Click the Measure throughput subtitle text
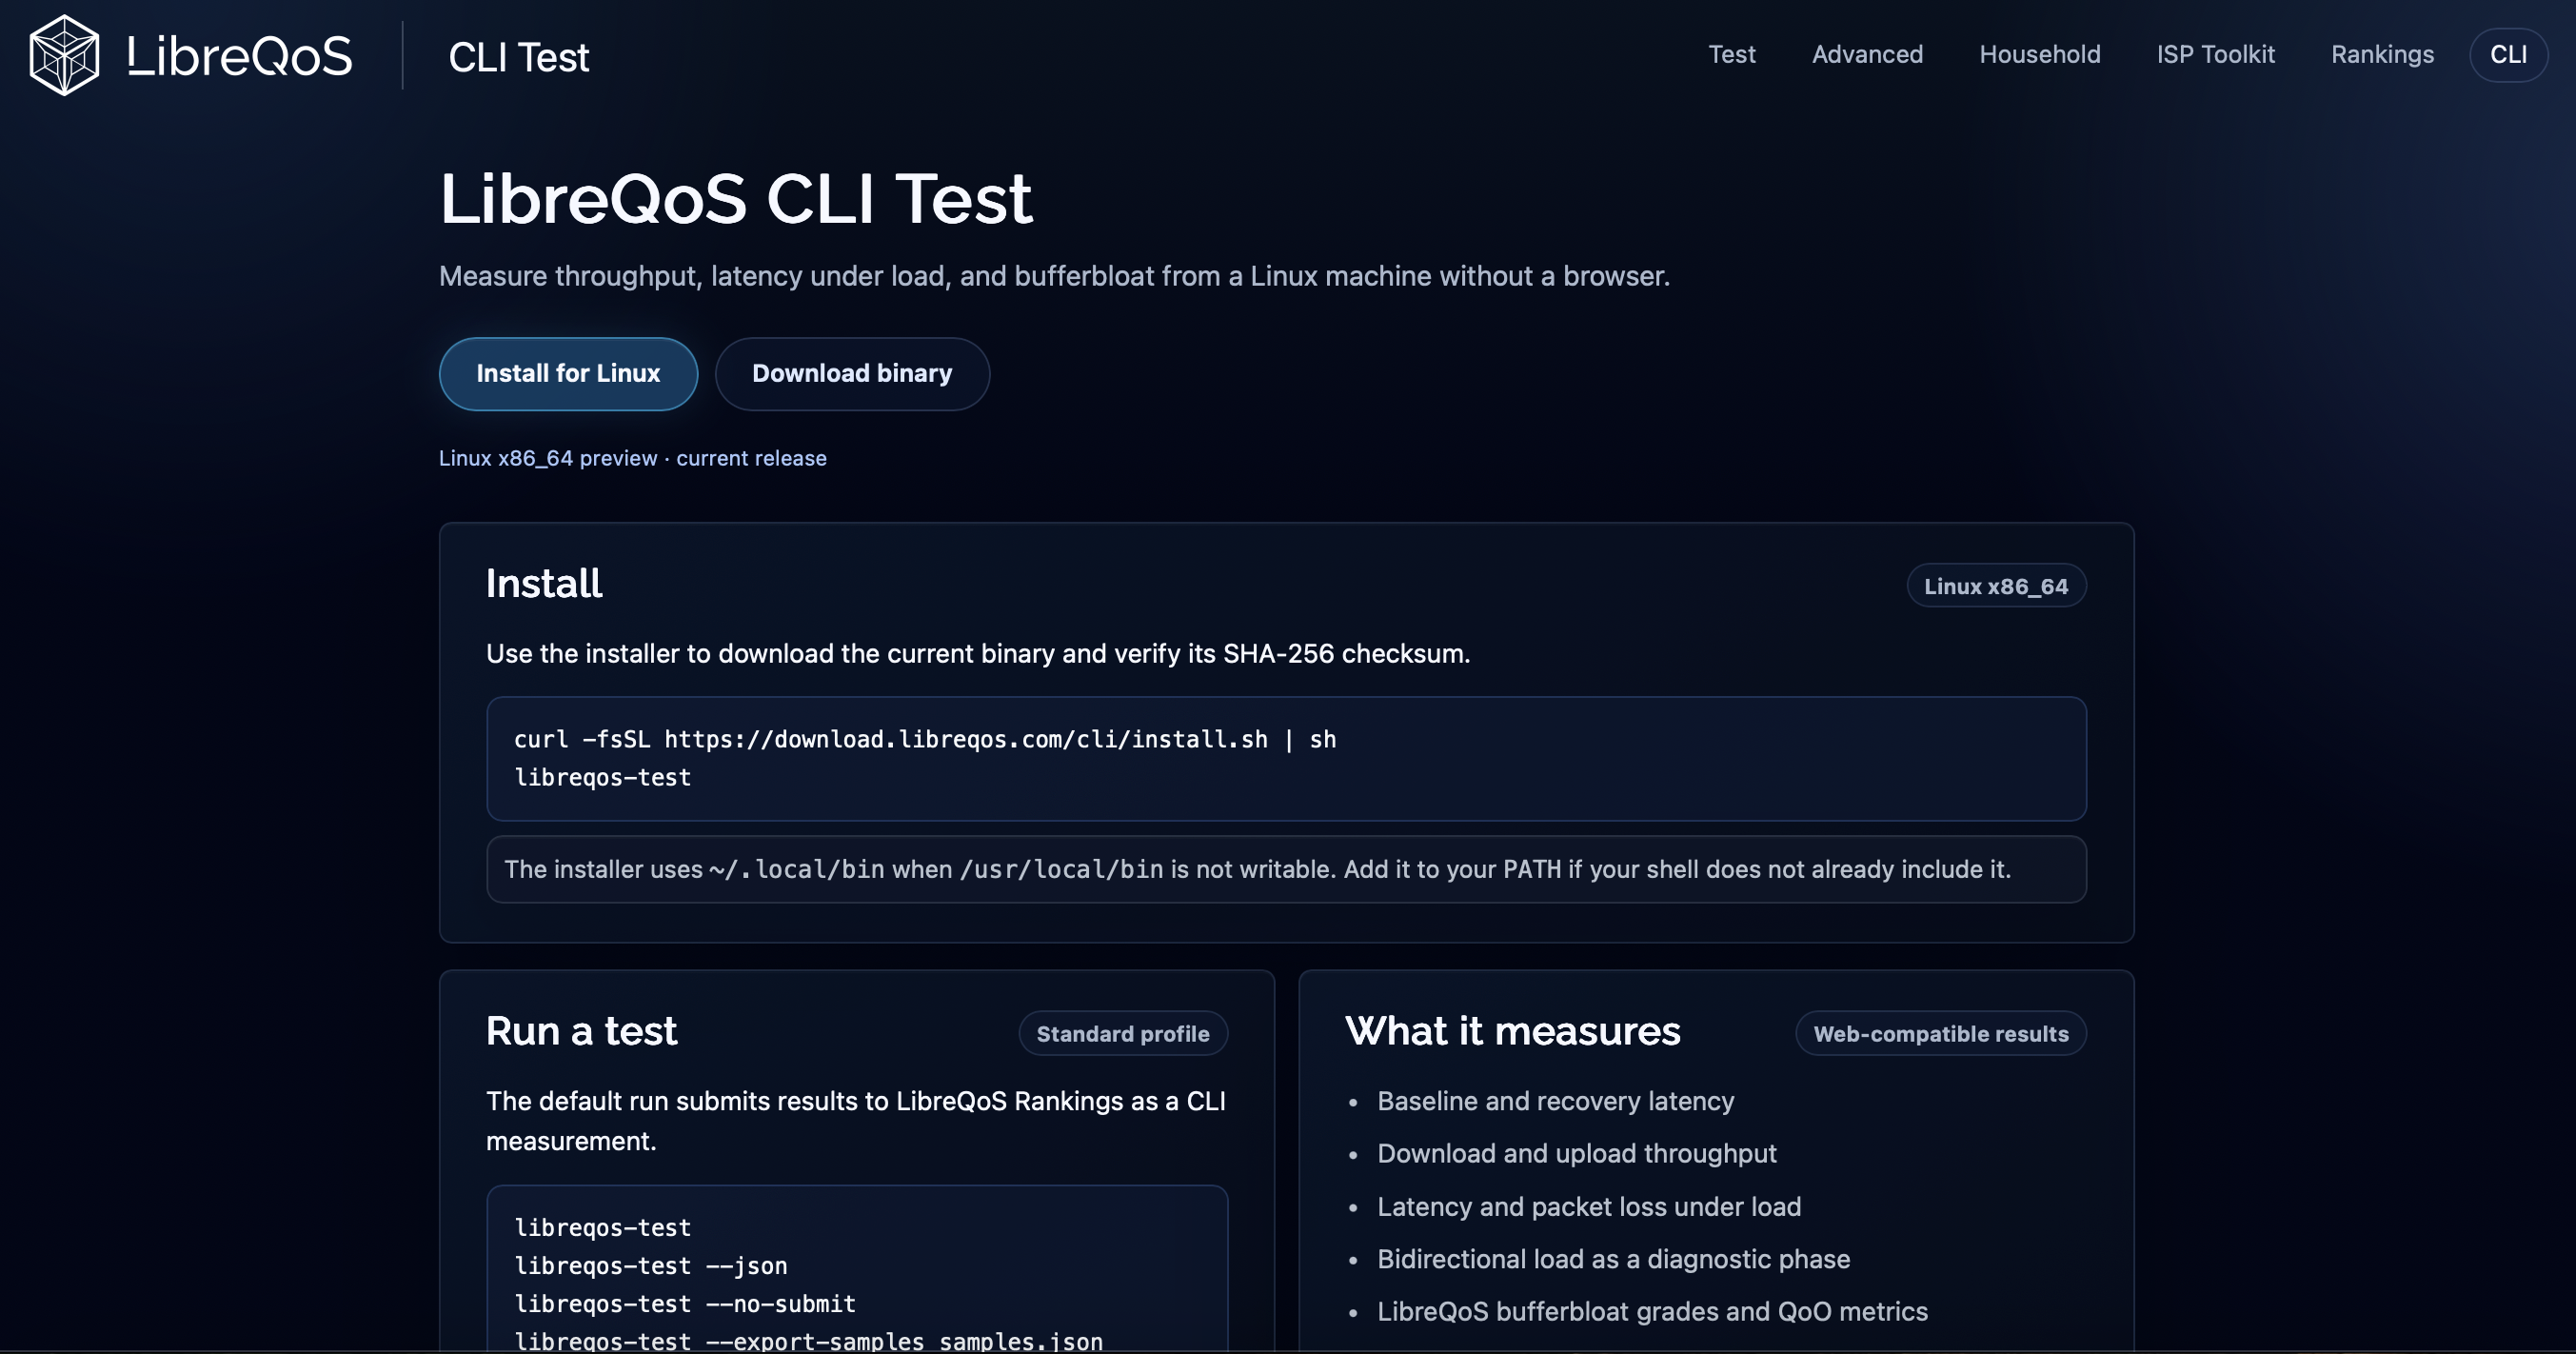 [x=1054, y=276]
